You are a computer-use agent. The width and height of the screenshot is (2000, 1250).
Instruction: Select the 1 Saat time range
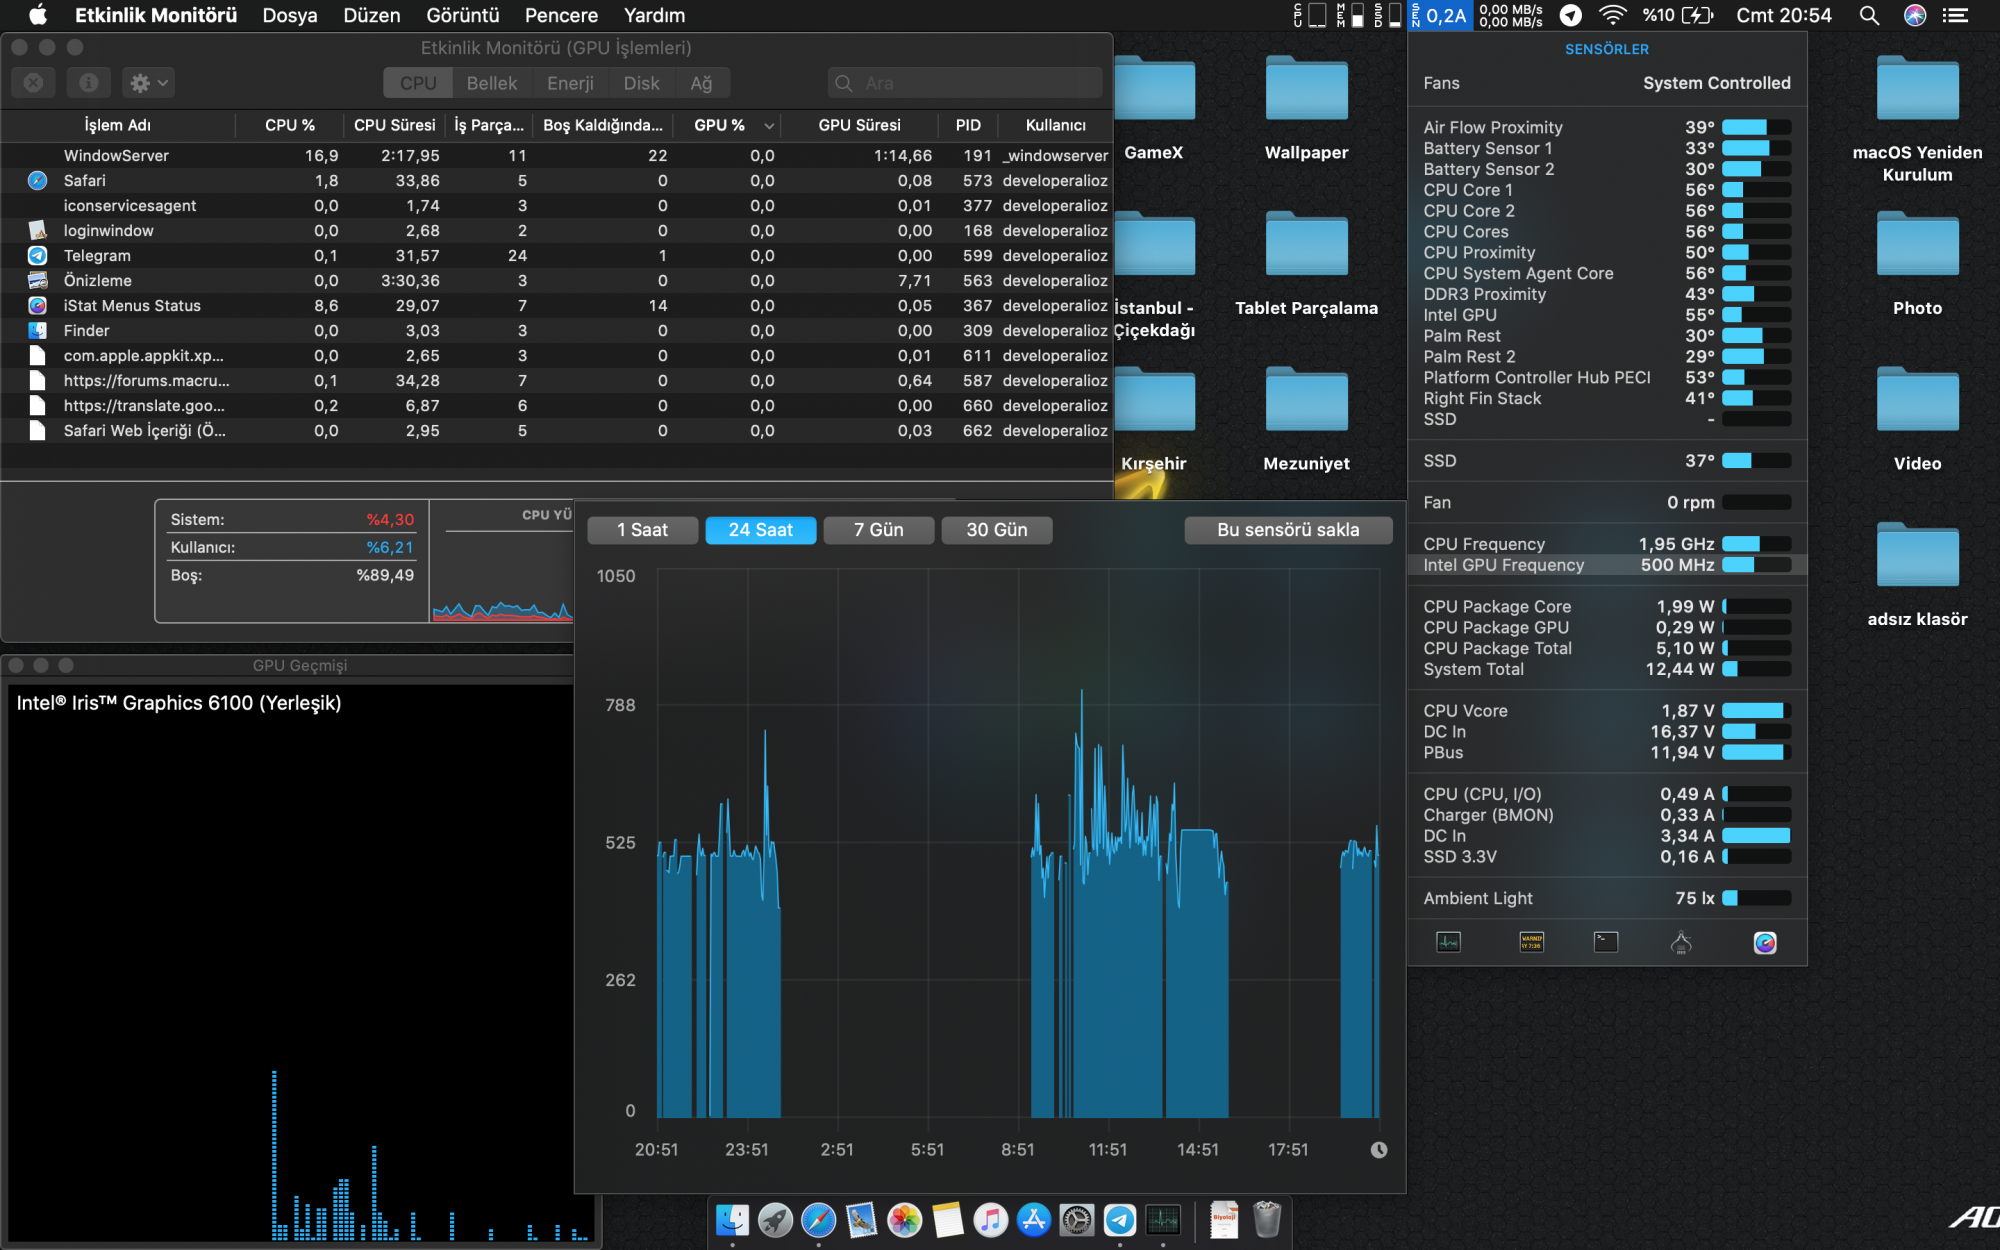tap(642, 530)
